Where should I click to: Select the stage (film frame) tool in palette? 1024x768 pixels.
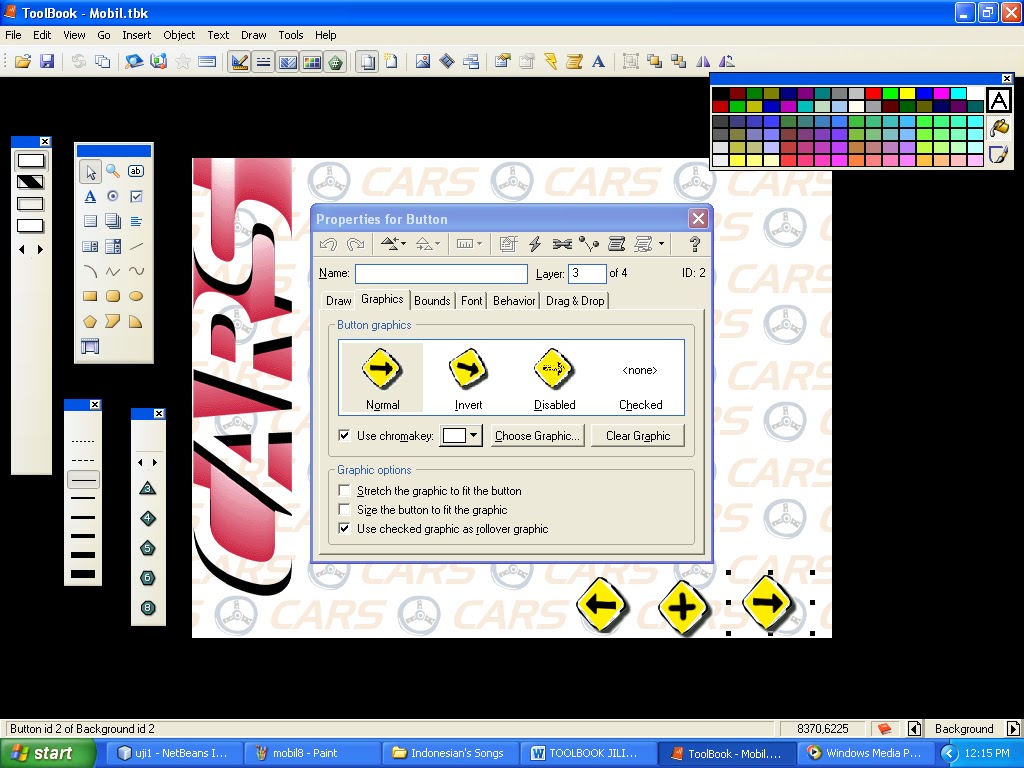click(90, 346)
